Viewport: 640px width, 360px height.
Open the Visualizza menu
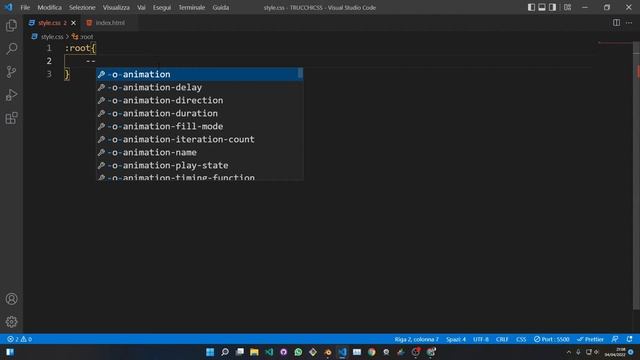coord(116,7)
